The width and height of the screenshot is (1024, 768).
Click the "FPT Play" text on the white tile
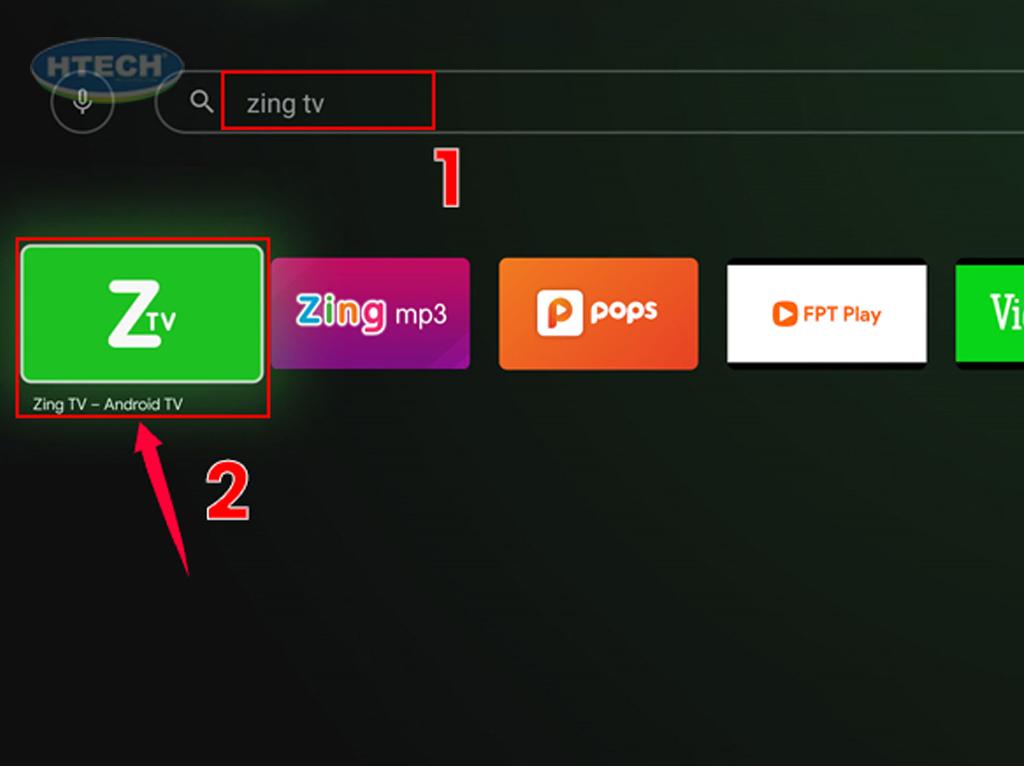coord(842,315)
